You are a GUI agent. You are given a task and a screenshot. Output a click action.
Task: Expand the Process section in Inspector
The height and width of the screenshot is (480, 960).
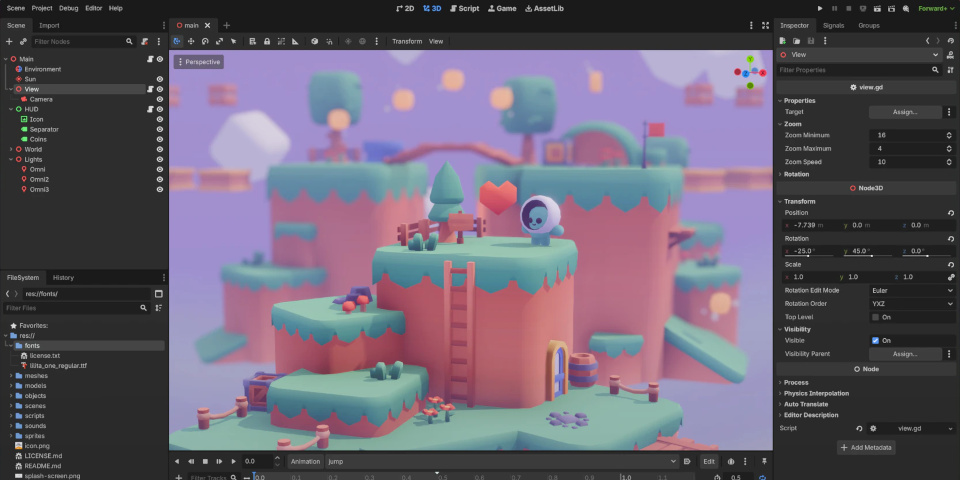tap(797, 382)
